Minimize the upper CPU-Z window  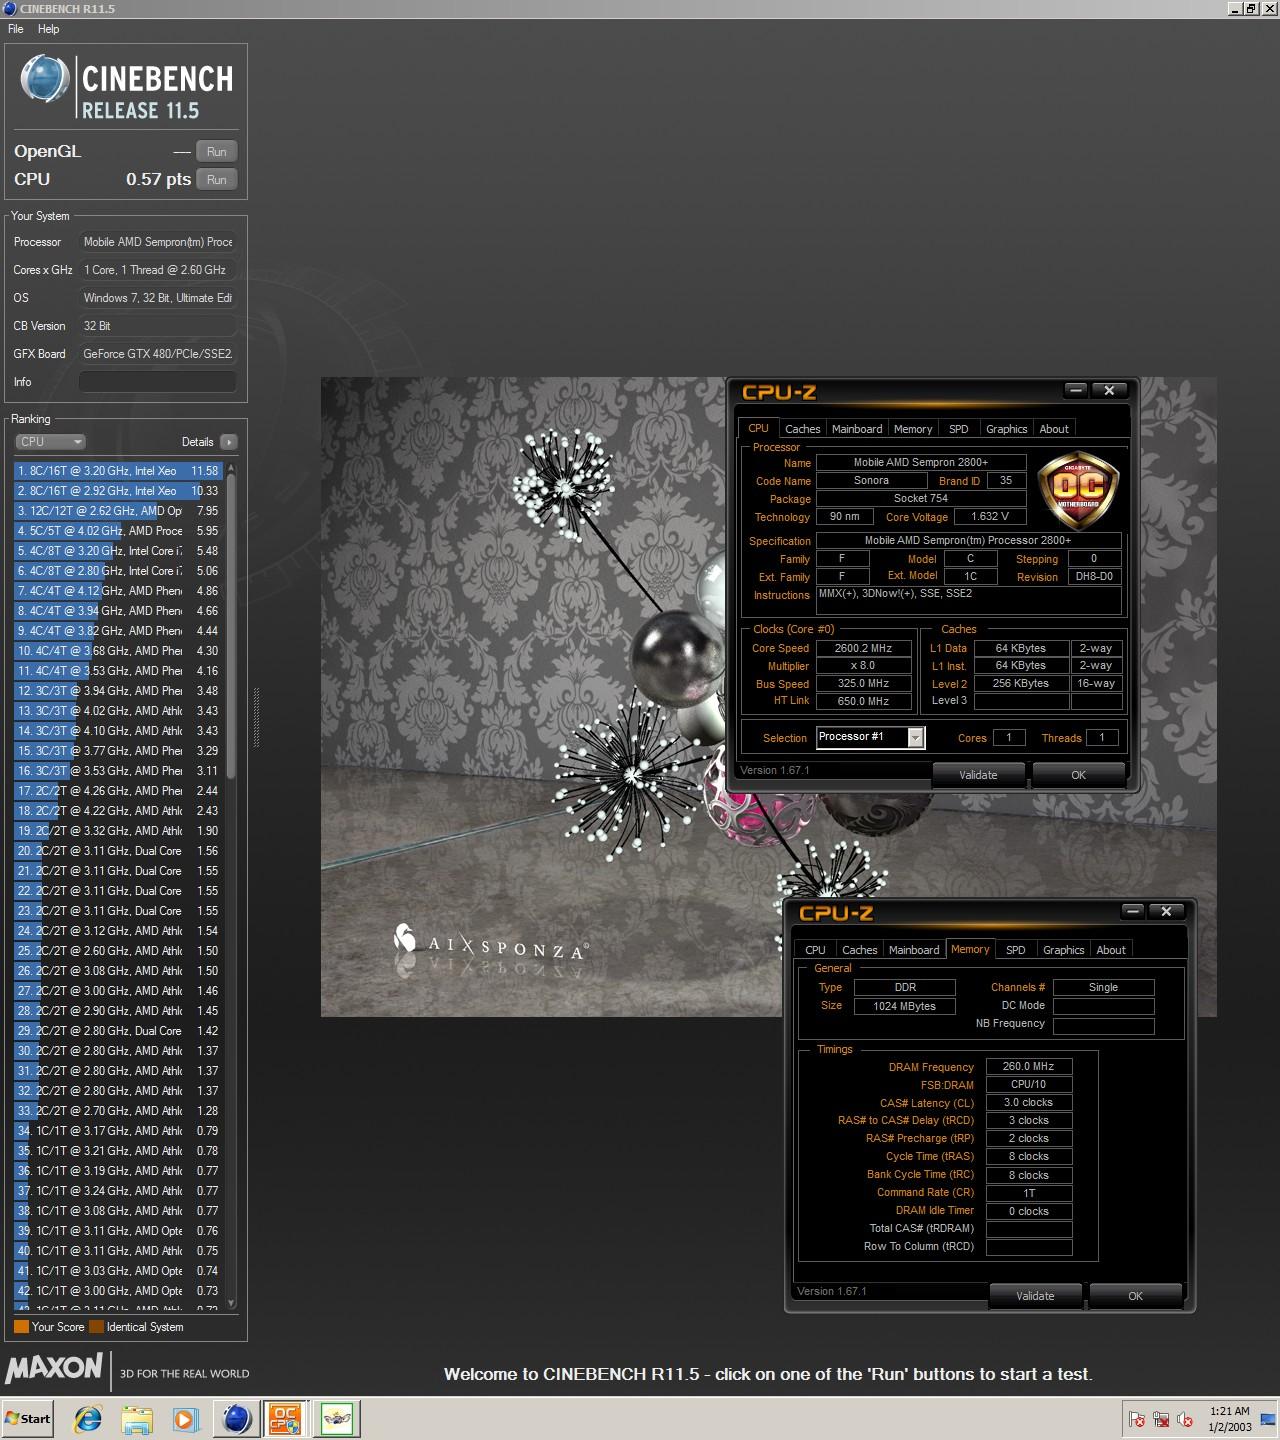pos(1076,390)
